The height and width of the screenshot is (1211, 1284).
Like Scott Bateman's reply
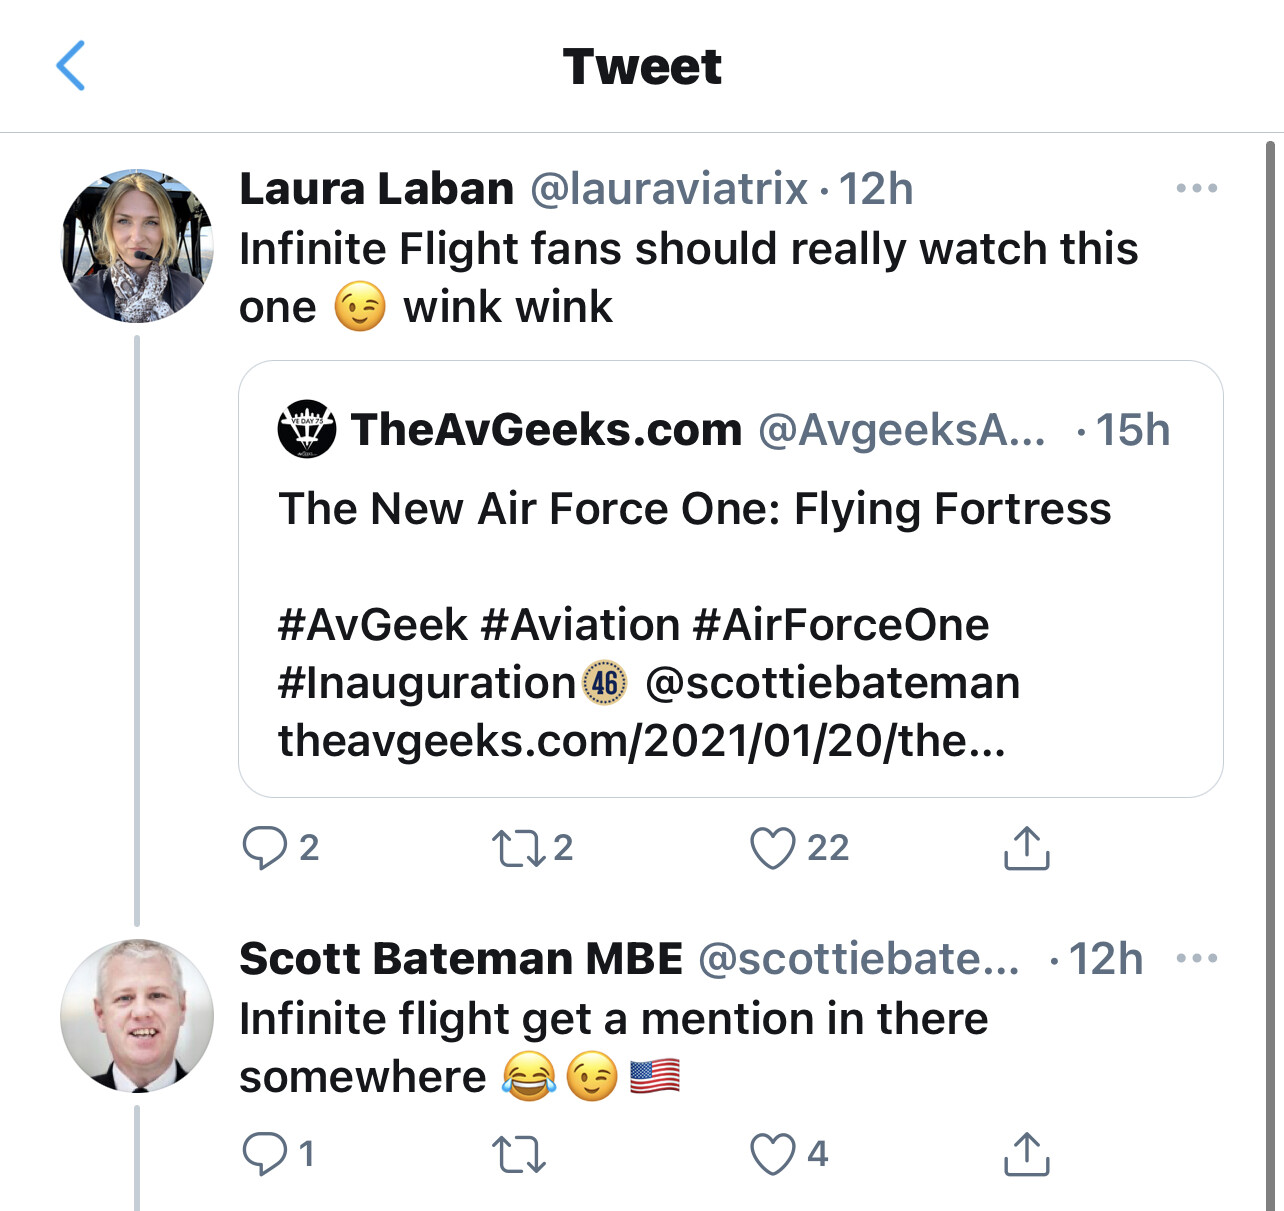tap(773, 1154)
